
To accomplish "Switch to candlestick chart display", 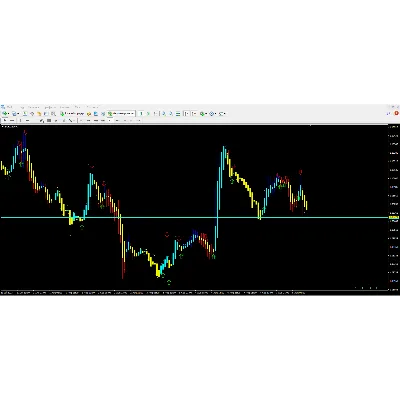I will point(148,114).
